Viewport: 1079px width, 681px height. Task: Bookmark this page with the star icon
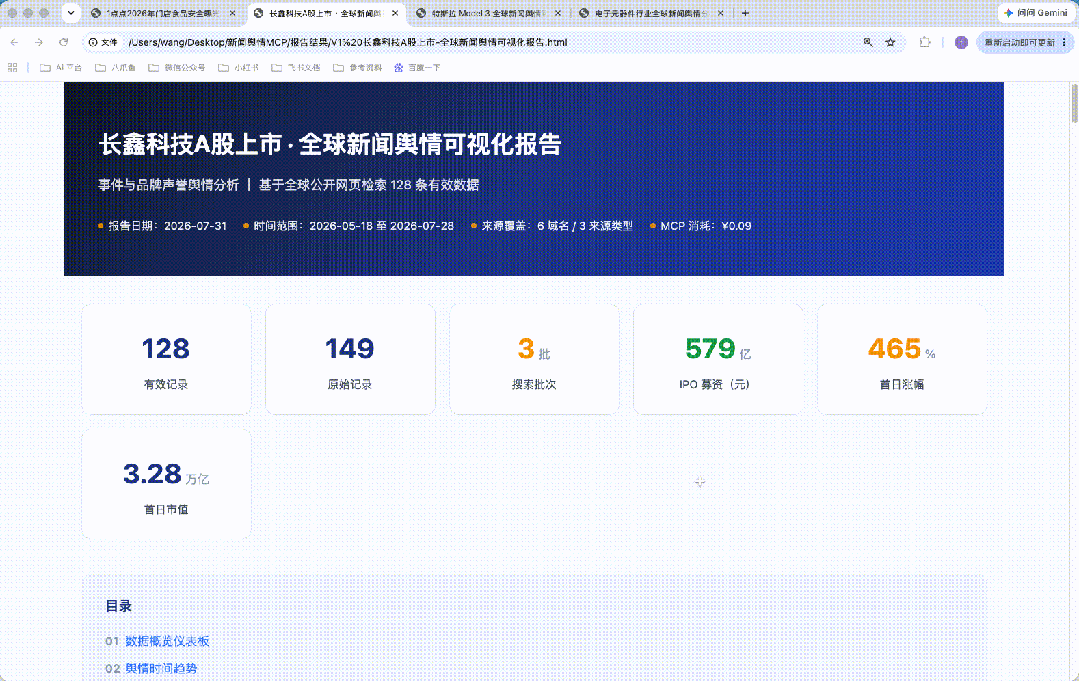coord(890,43)
